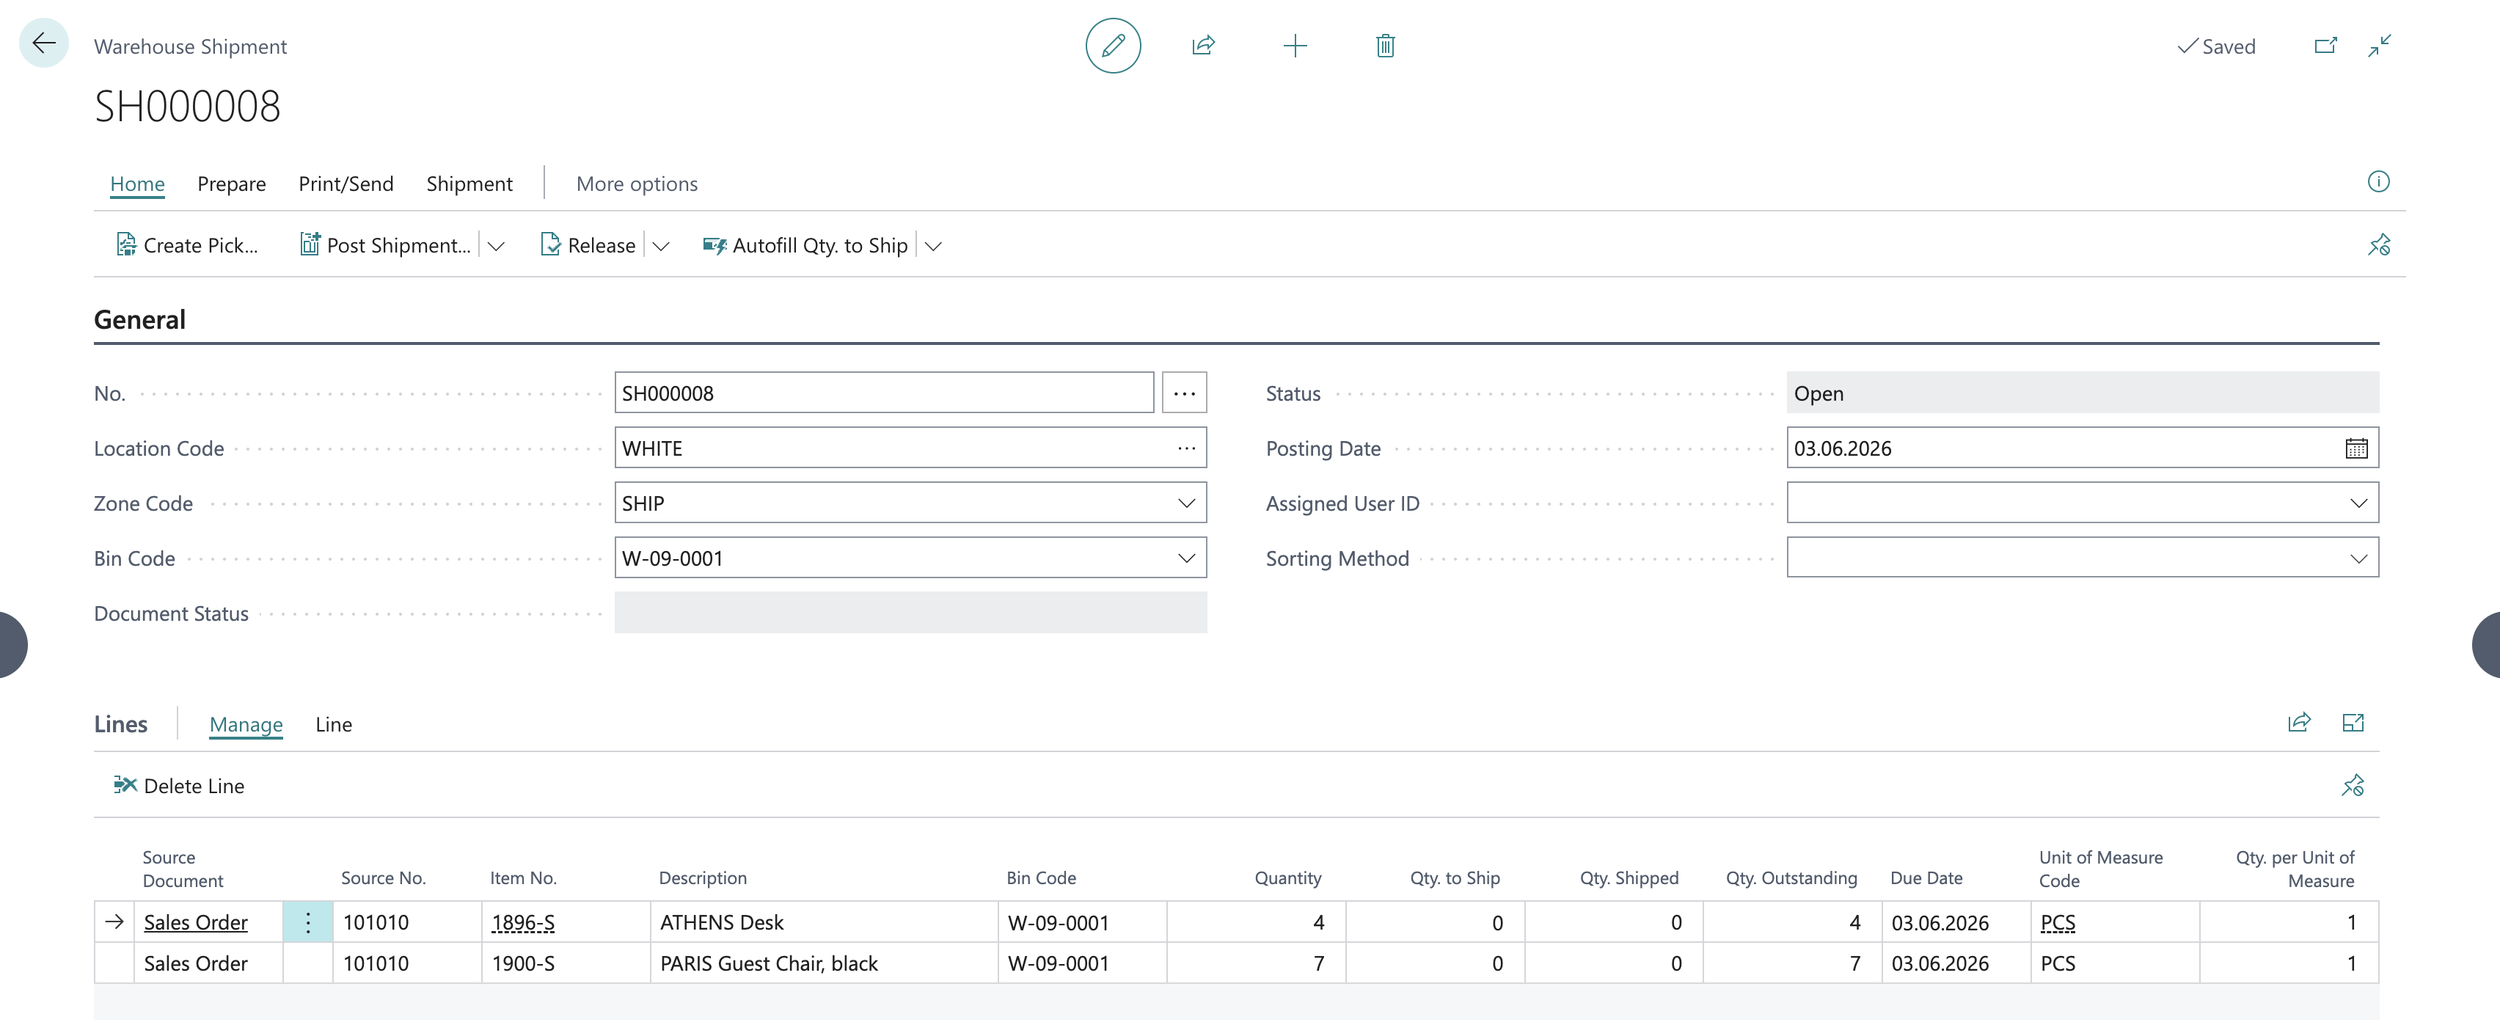Click the Delete Line action
Viewport: 2500px width, 1020px height.
(x=179, y=786)
